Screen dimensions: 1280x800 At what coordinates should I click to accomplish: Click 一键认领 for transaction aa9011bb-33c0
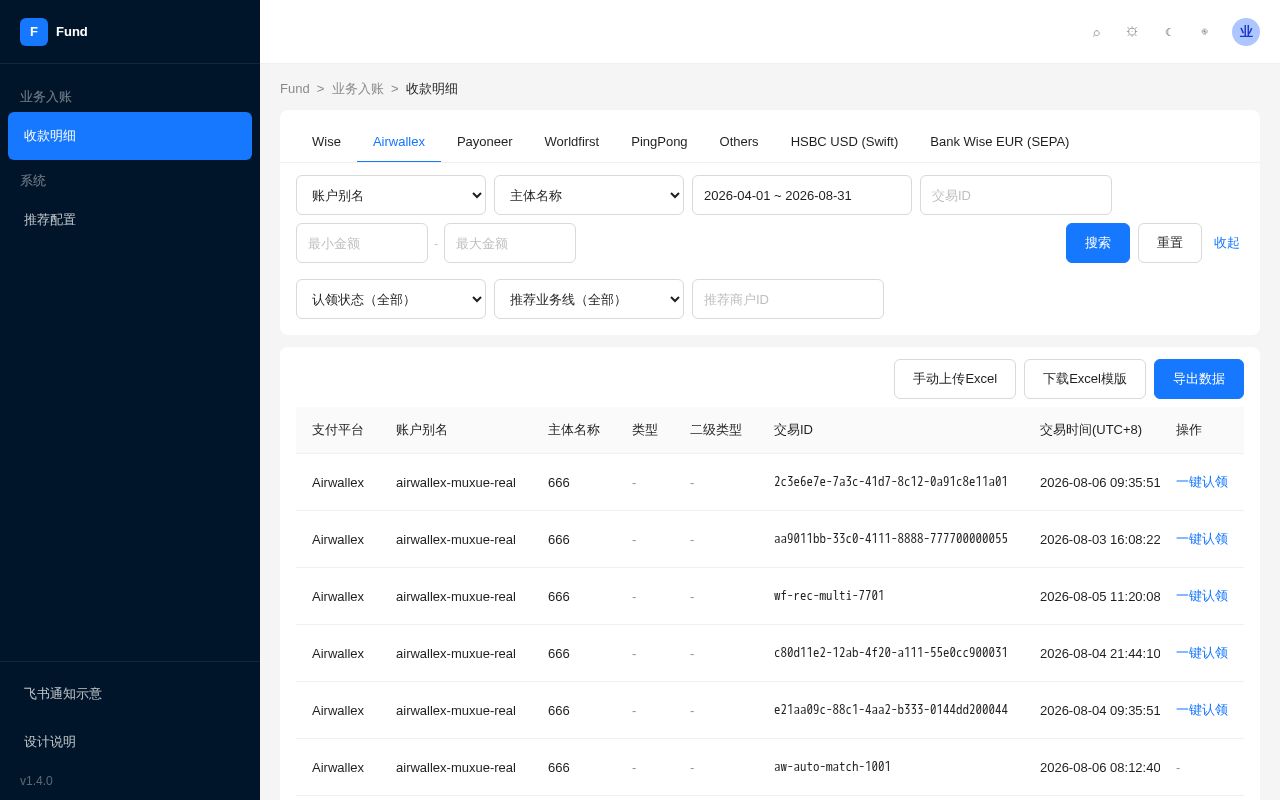tap(1202, 539)
